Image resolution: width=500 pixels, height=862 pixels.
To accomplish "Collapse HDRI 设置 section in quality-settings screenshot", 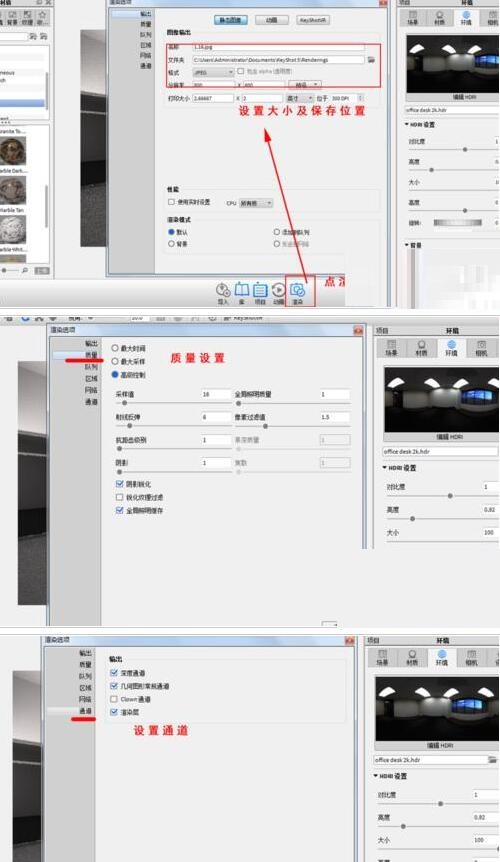I will point(385,468).
